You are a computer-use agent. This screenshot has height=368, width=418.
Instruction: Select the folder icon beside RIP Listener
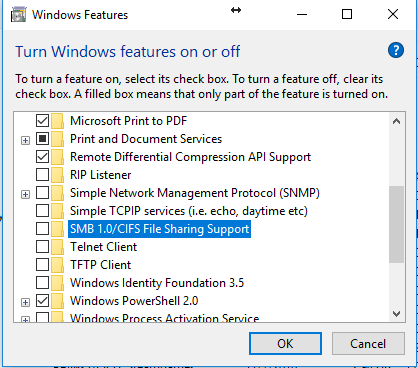pos(57,175)
